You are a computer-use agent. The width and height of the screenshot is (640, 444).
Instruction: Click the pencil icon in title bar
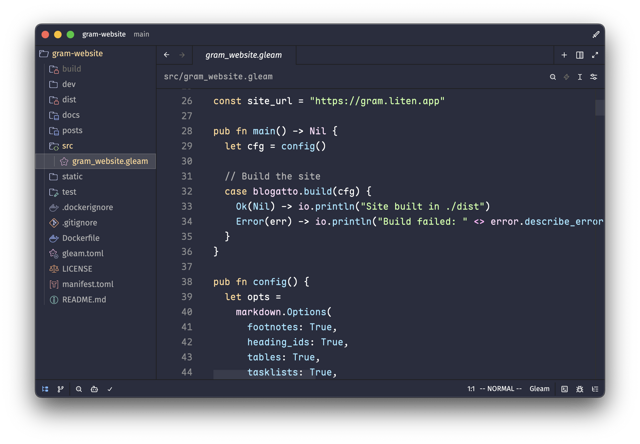pyautogui.click(x=596, y=35)
